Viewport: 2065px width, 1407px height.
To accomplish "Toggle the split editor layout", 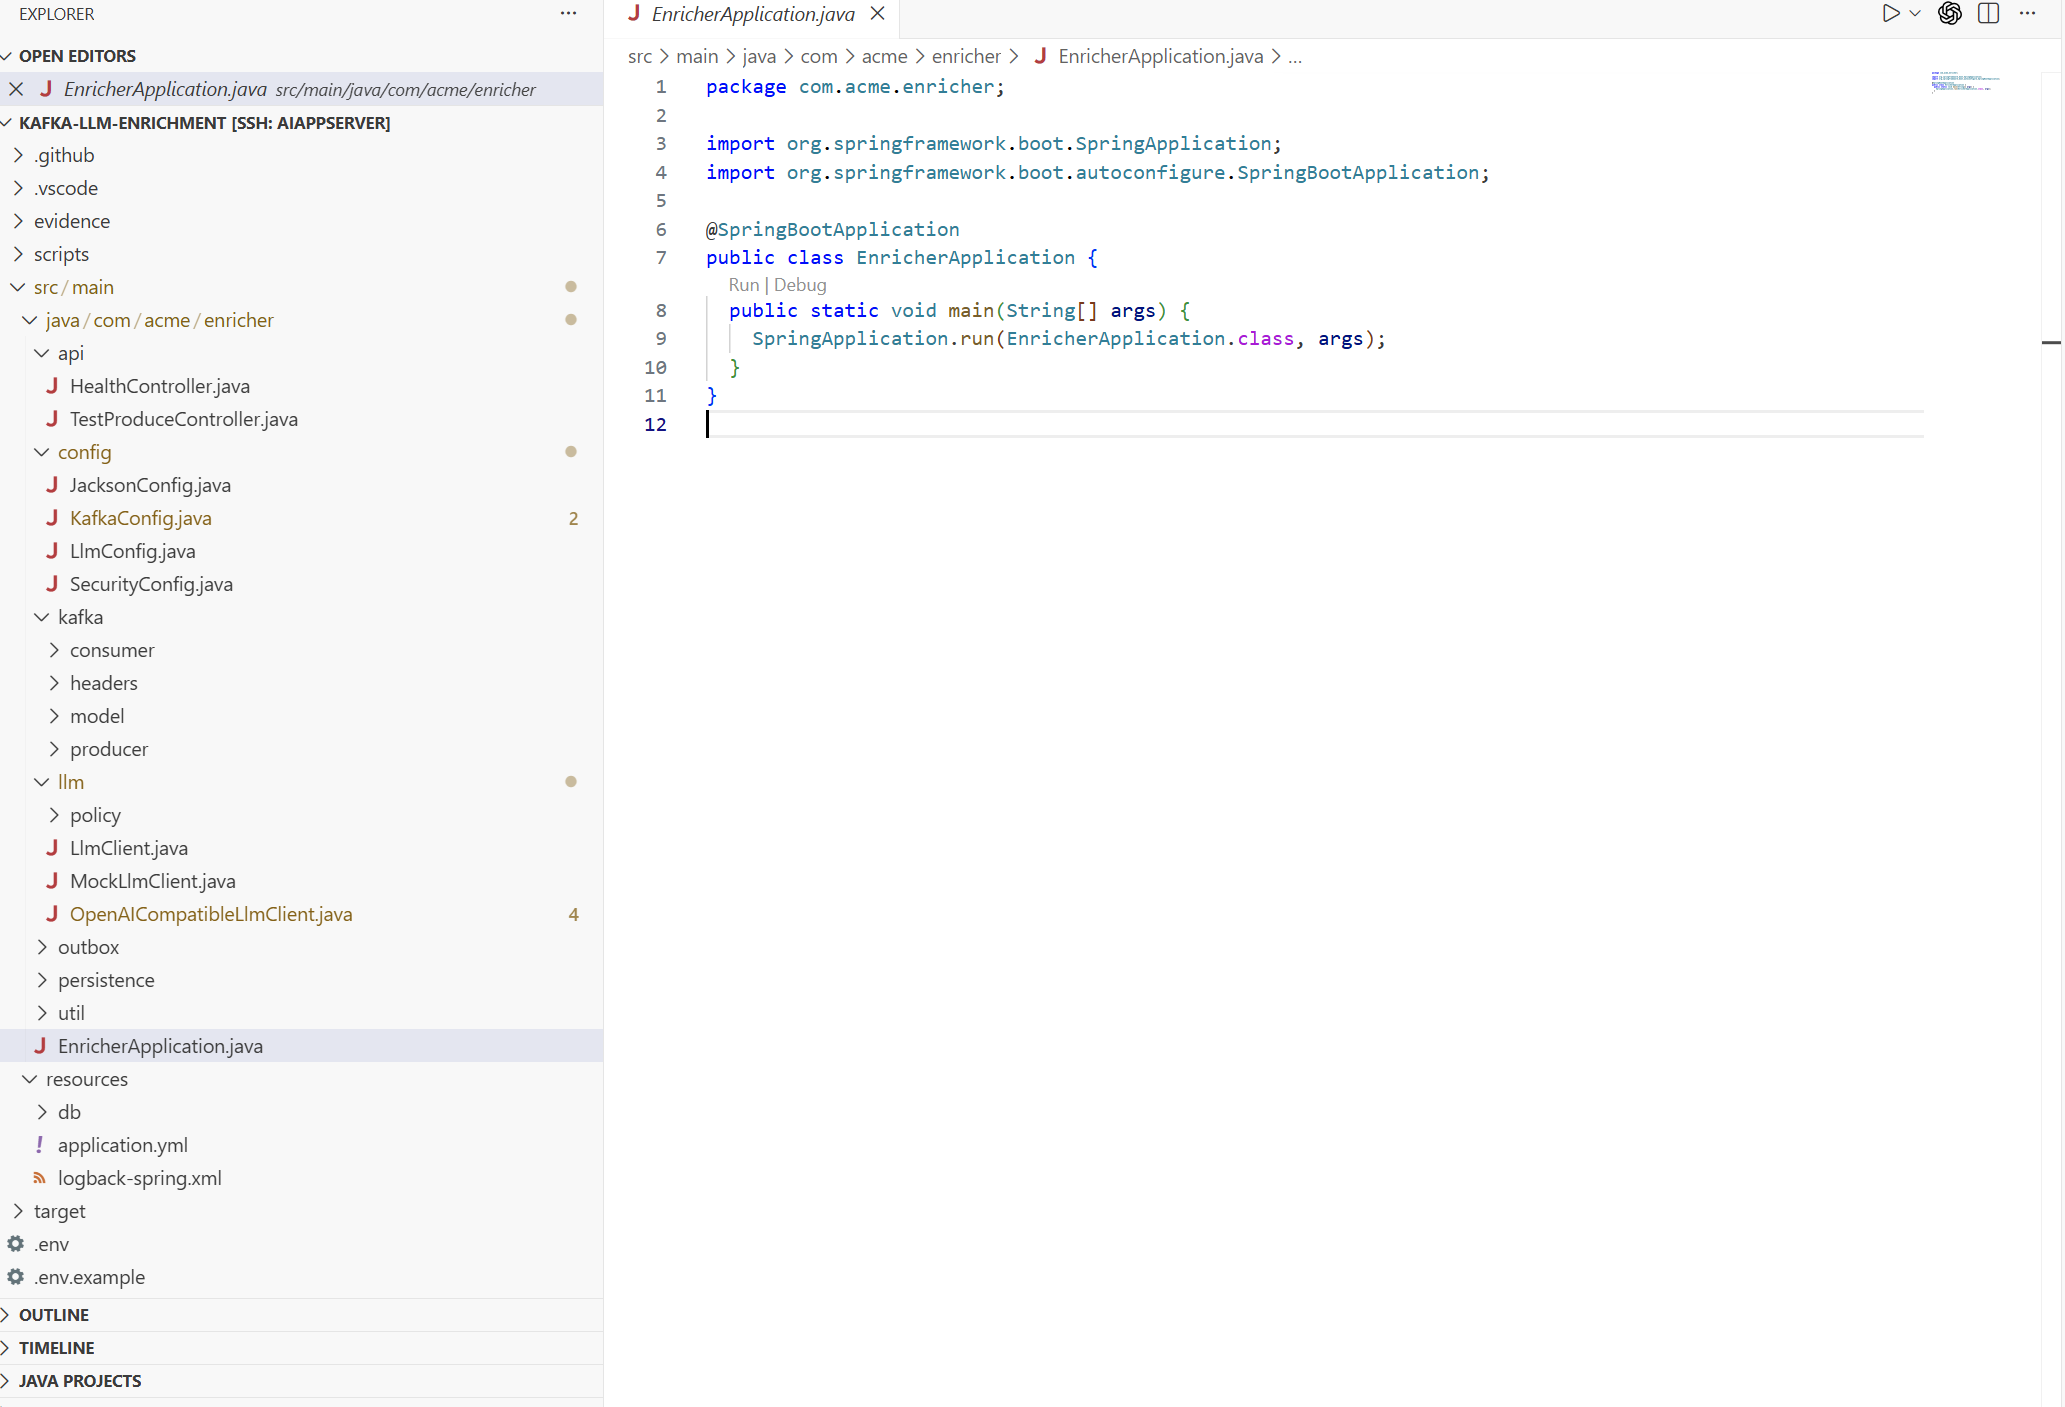I will pyautogui.click(x=1988, y=14).
